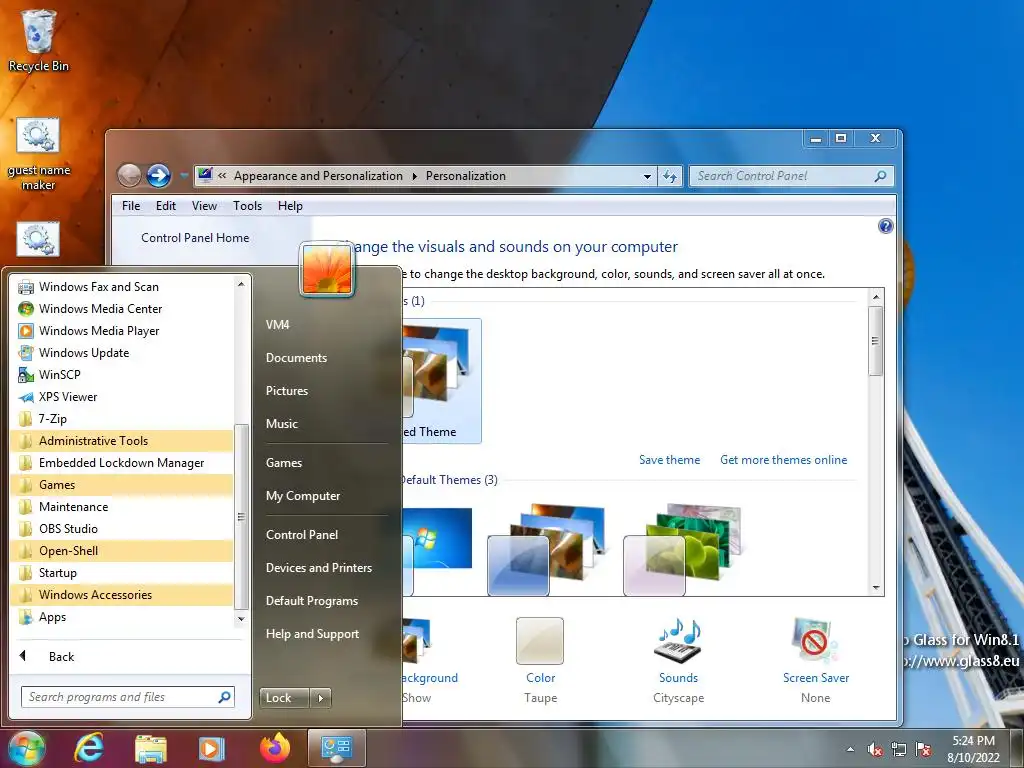Open the File menu
The width and height of the screenshot is (1024, 768).
tap(131, 206)
